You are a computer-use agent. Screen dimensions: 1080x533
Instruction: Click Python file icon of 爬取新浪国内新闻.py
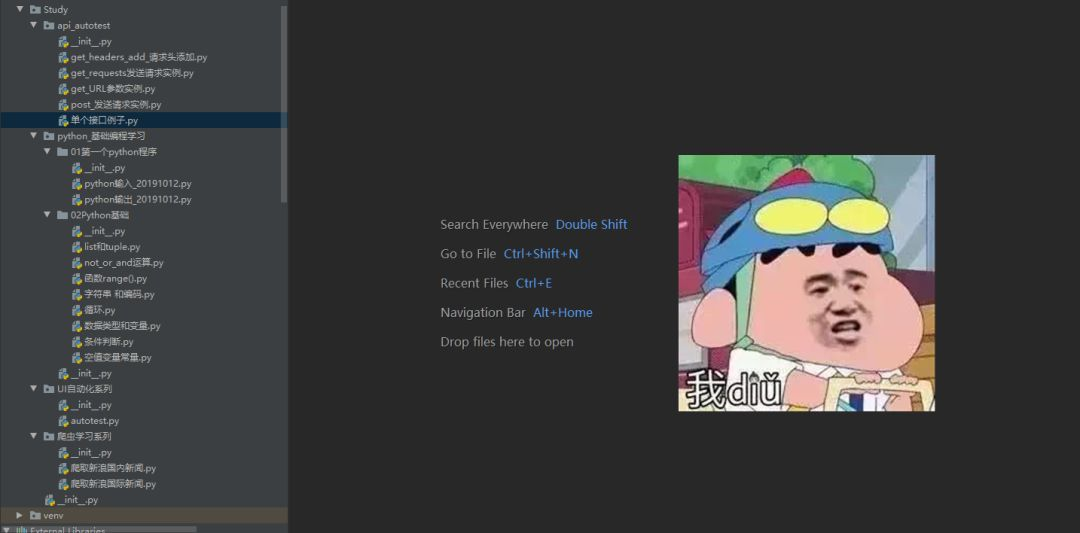click(x=63, y=468)
